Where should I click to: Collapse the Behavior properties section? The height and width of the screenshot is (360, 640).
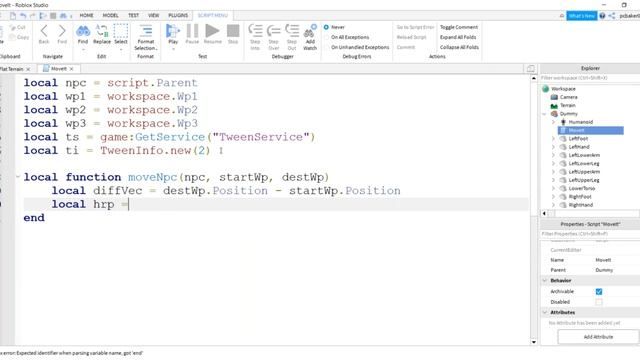pos(544,280)
